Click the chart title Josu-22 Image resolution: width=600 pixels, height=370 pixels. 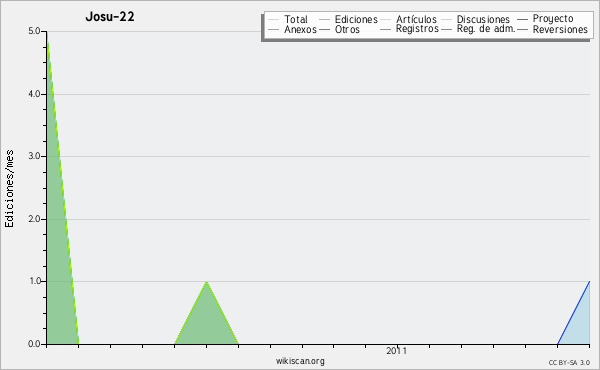[x=110, y=17]
